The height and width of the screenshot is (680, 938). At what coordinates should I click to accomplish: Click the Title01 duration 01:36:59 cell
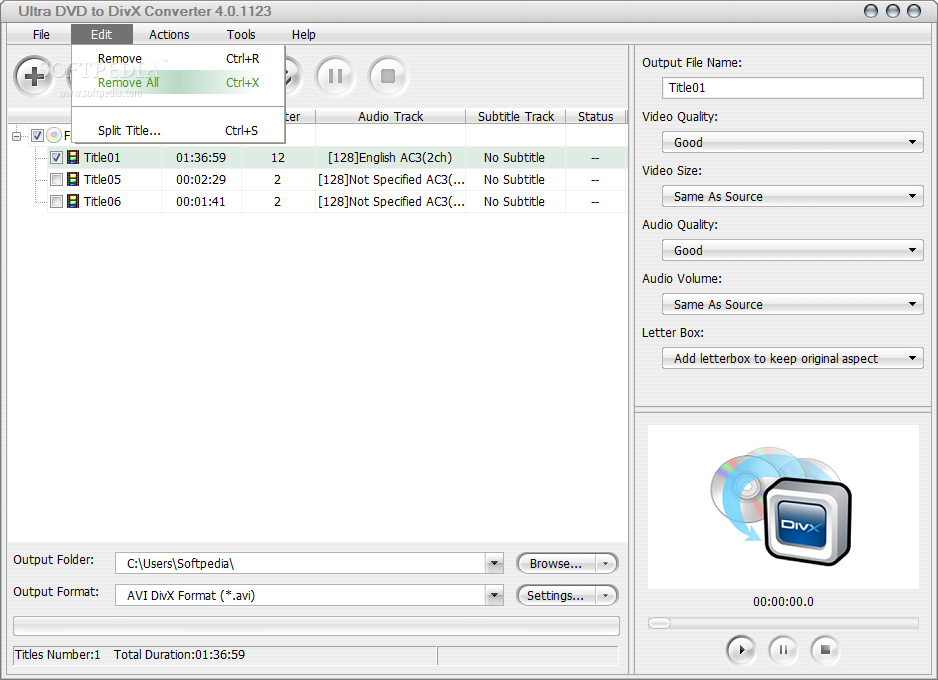coord(201,158)
